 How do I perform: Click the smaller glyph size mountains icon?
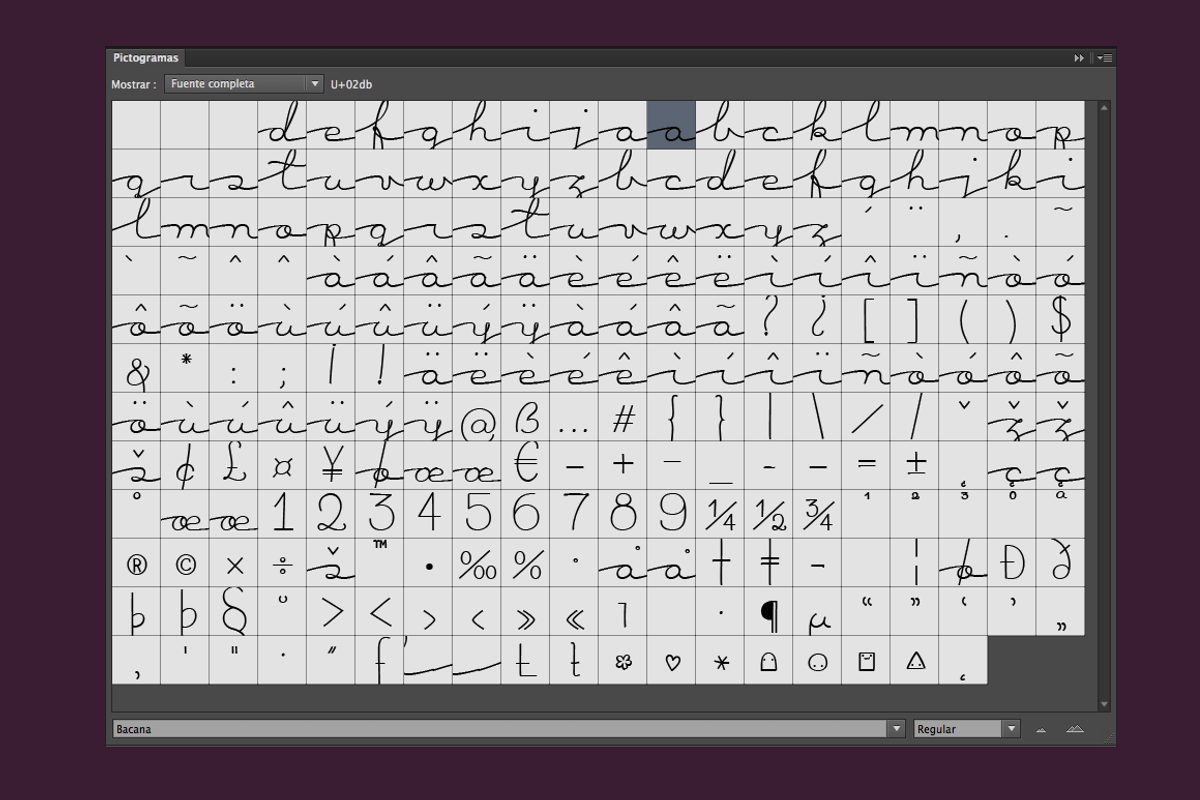[1041, 730]
